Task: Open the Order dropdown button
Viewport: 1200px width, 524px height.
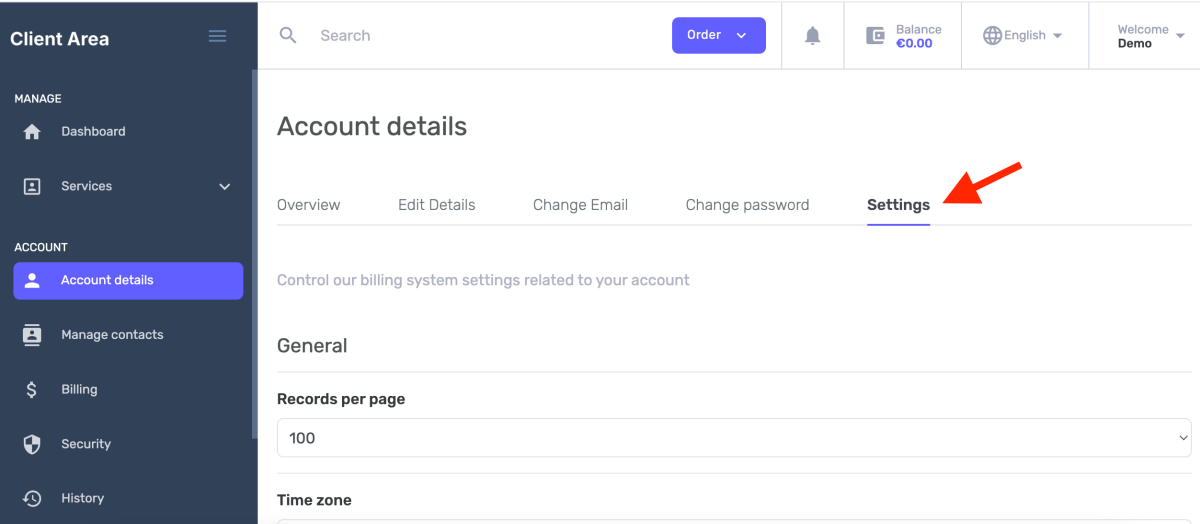Action: [x=718, y=35]
